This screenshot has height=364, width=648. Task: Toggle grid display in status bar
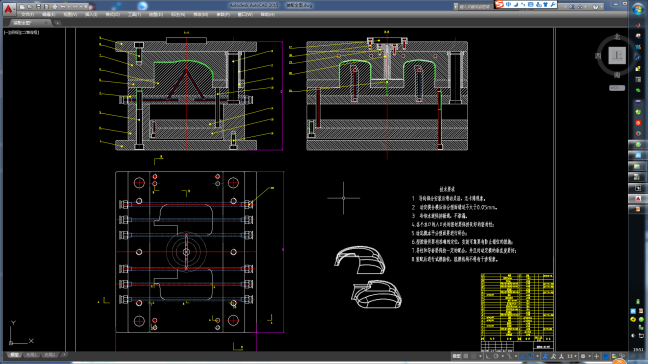coord(465,356)
